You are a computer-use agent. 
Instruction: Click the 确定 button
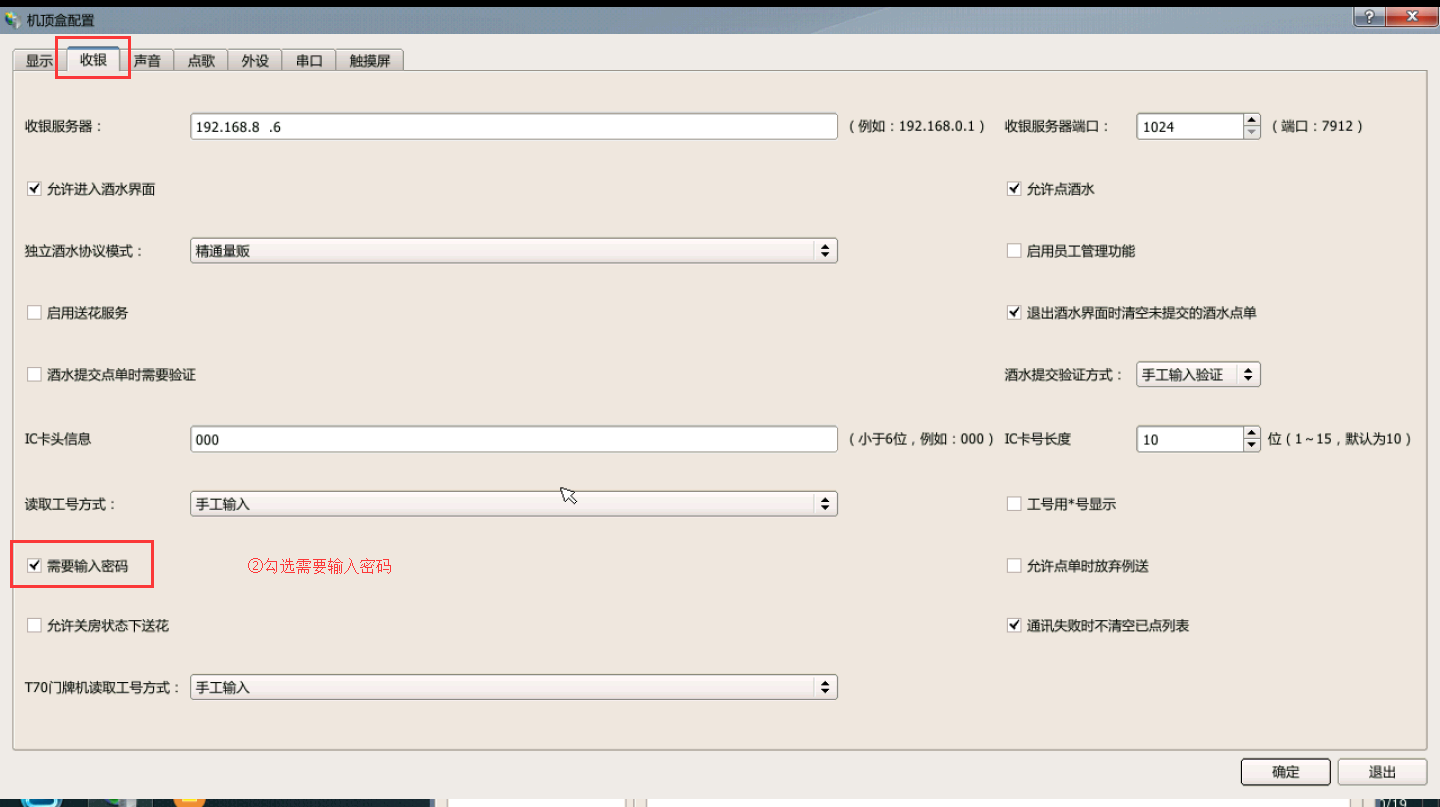[x=1285, y=772]
